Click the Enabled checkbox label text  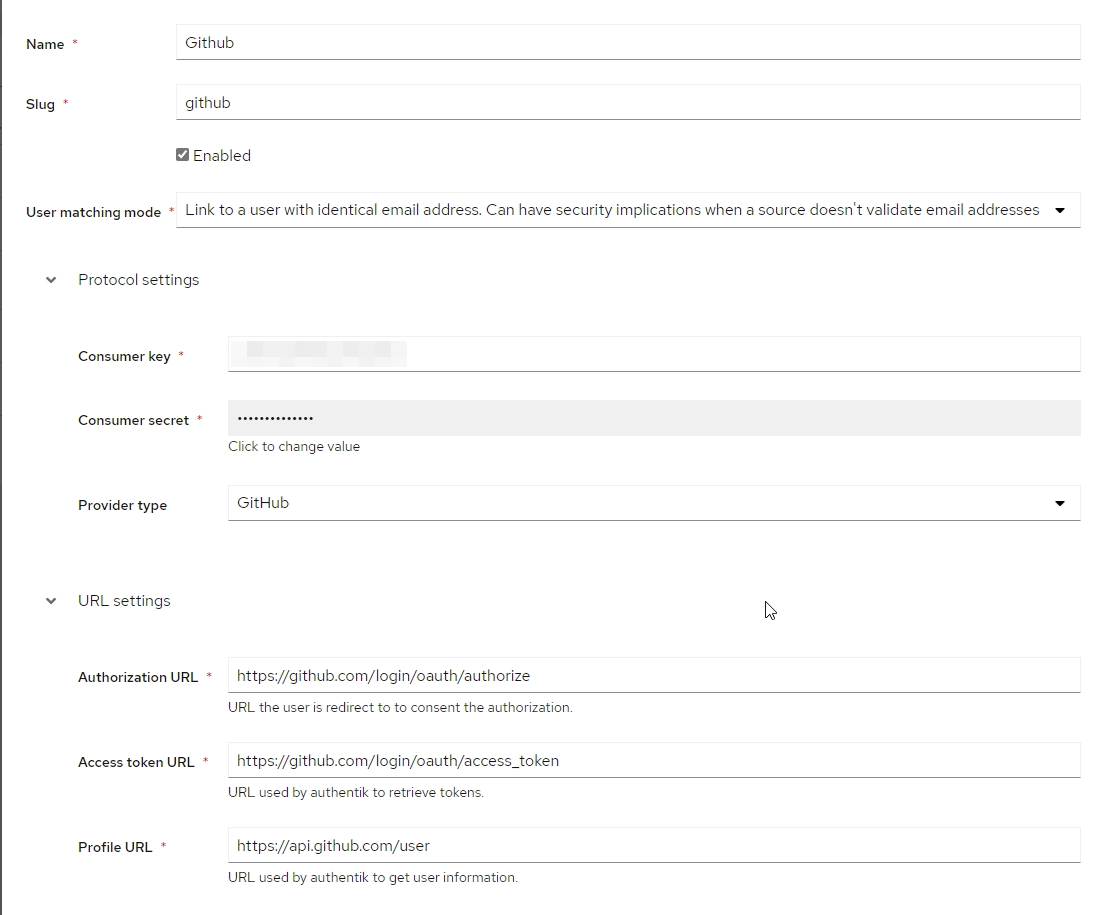click(x=222, y=156)
